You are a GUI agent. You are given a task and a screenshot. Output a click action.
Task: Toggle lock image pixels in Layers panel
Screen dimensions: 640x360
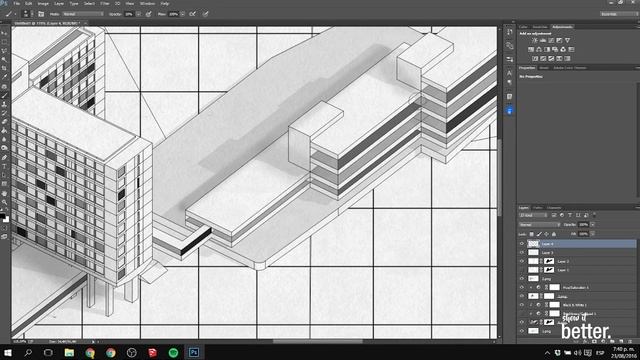(539, 234)
